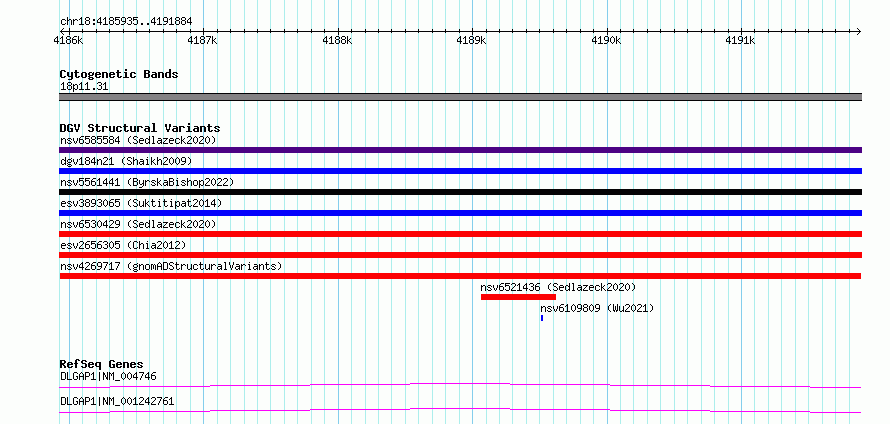The width and height of the screenshot is (890, 424).
Task: Open the DLGAP1|NM_004746 gene label
Action: (108, 376)
